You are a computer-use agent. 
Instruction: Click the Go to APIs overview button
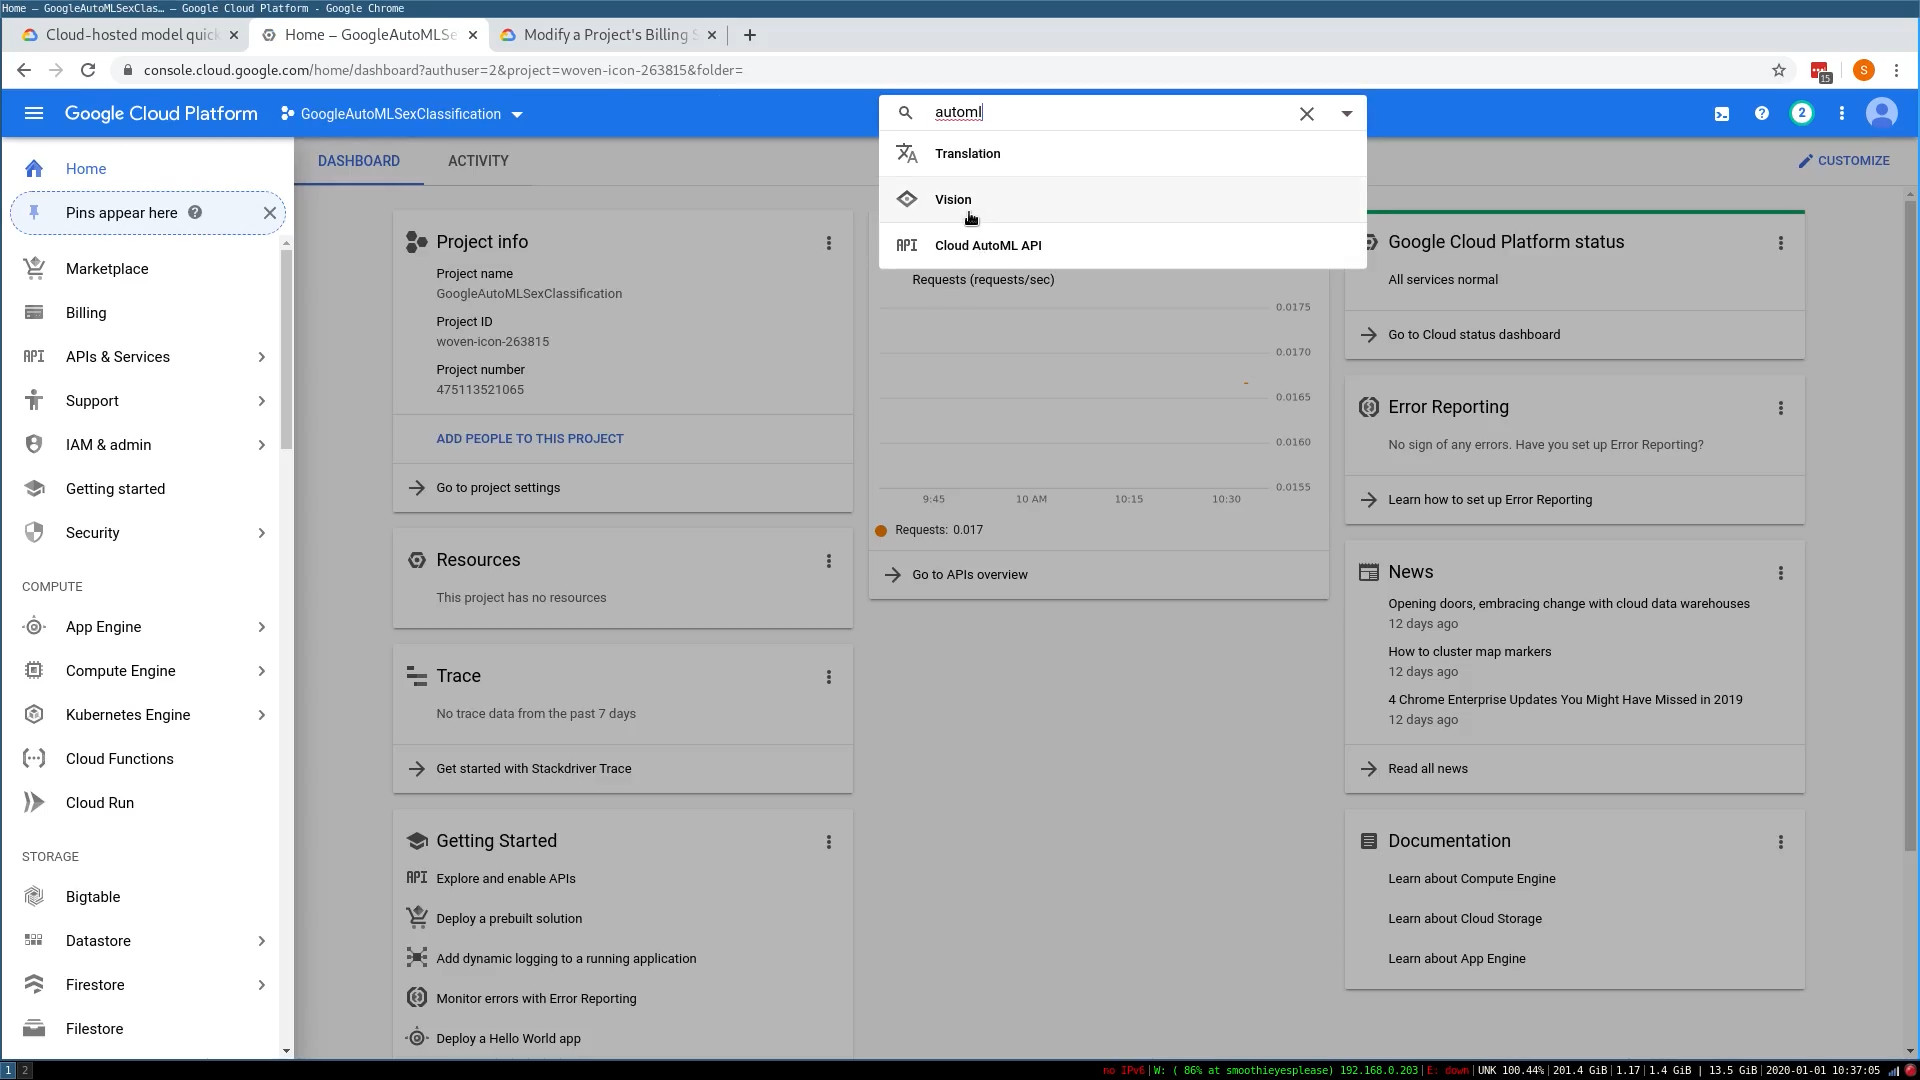click(x=969, y=574)
